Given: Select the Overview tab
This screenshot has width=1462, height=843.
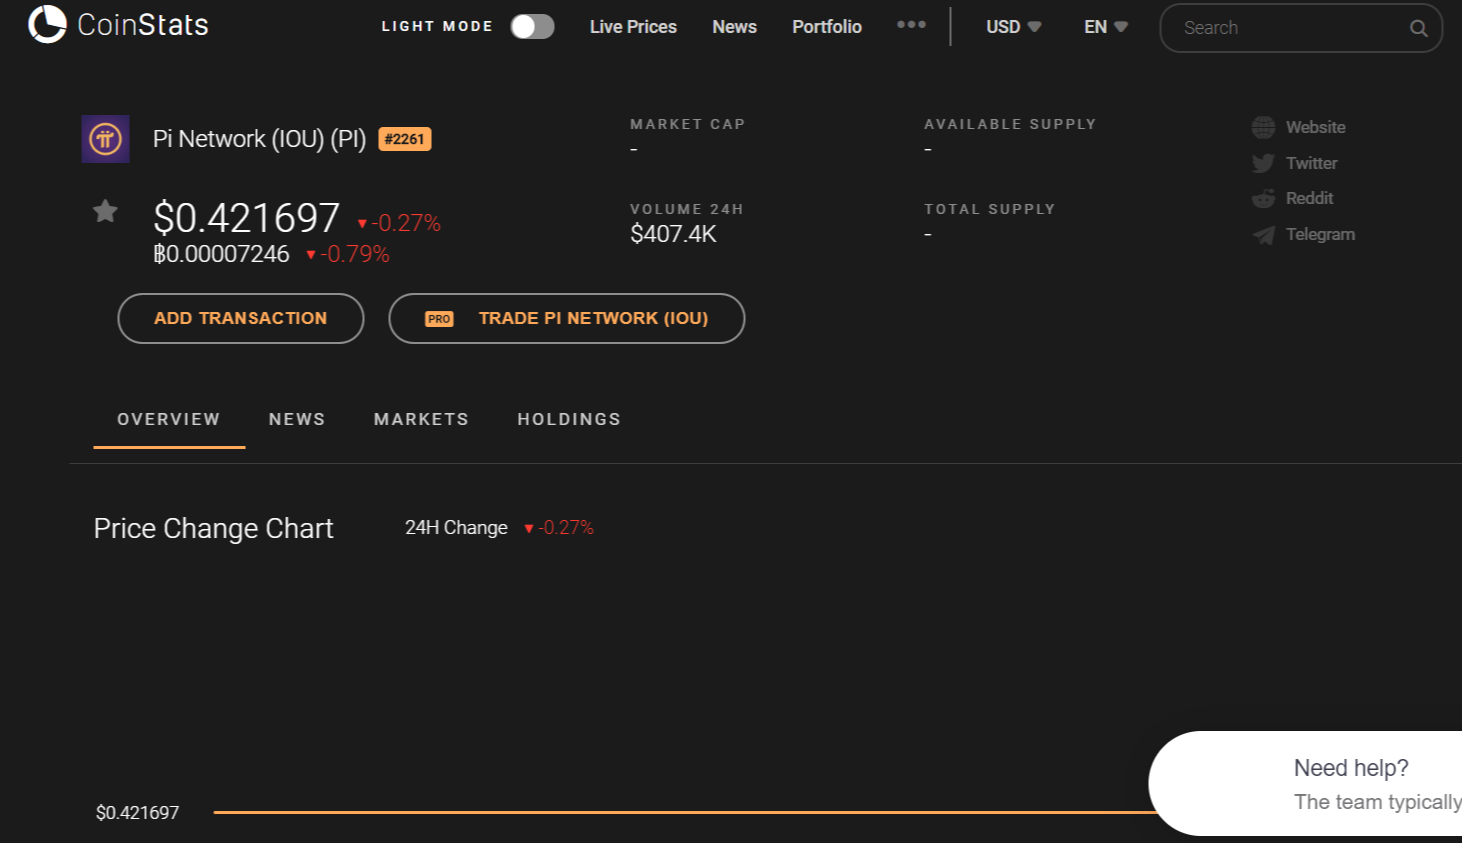Looking at the screenshot, I should pyautogui.click(x=169, y=419).
